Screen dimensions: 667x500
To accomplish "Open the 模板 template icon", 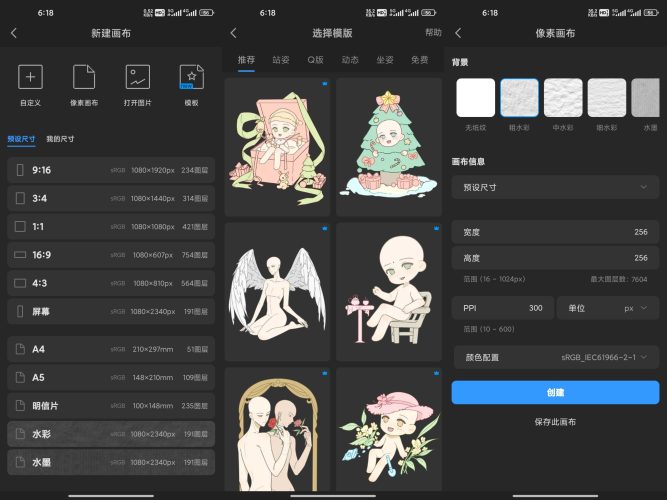I will [191, 77].
